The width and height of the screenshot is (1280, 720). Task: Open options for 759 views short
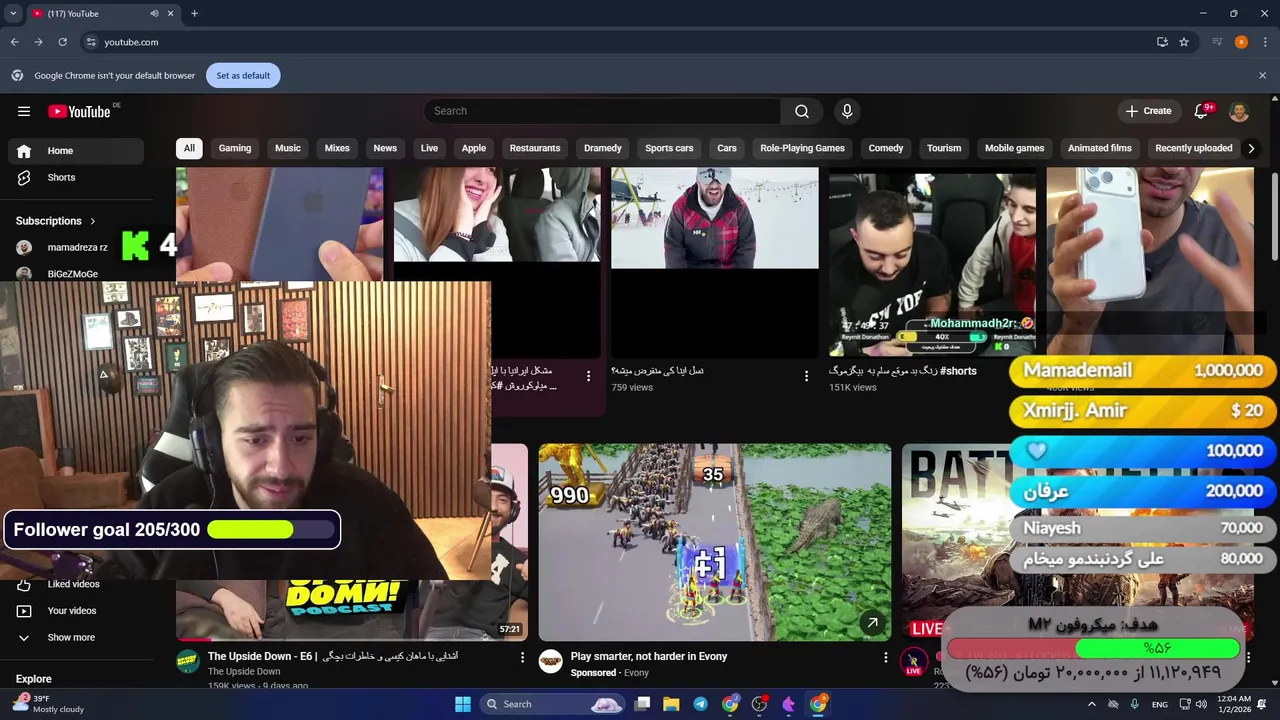pyautogui.click(x=806, y=376)
